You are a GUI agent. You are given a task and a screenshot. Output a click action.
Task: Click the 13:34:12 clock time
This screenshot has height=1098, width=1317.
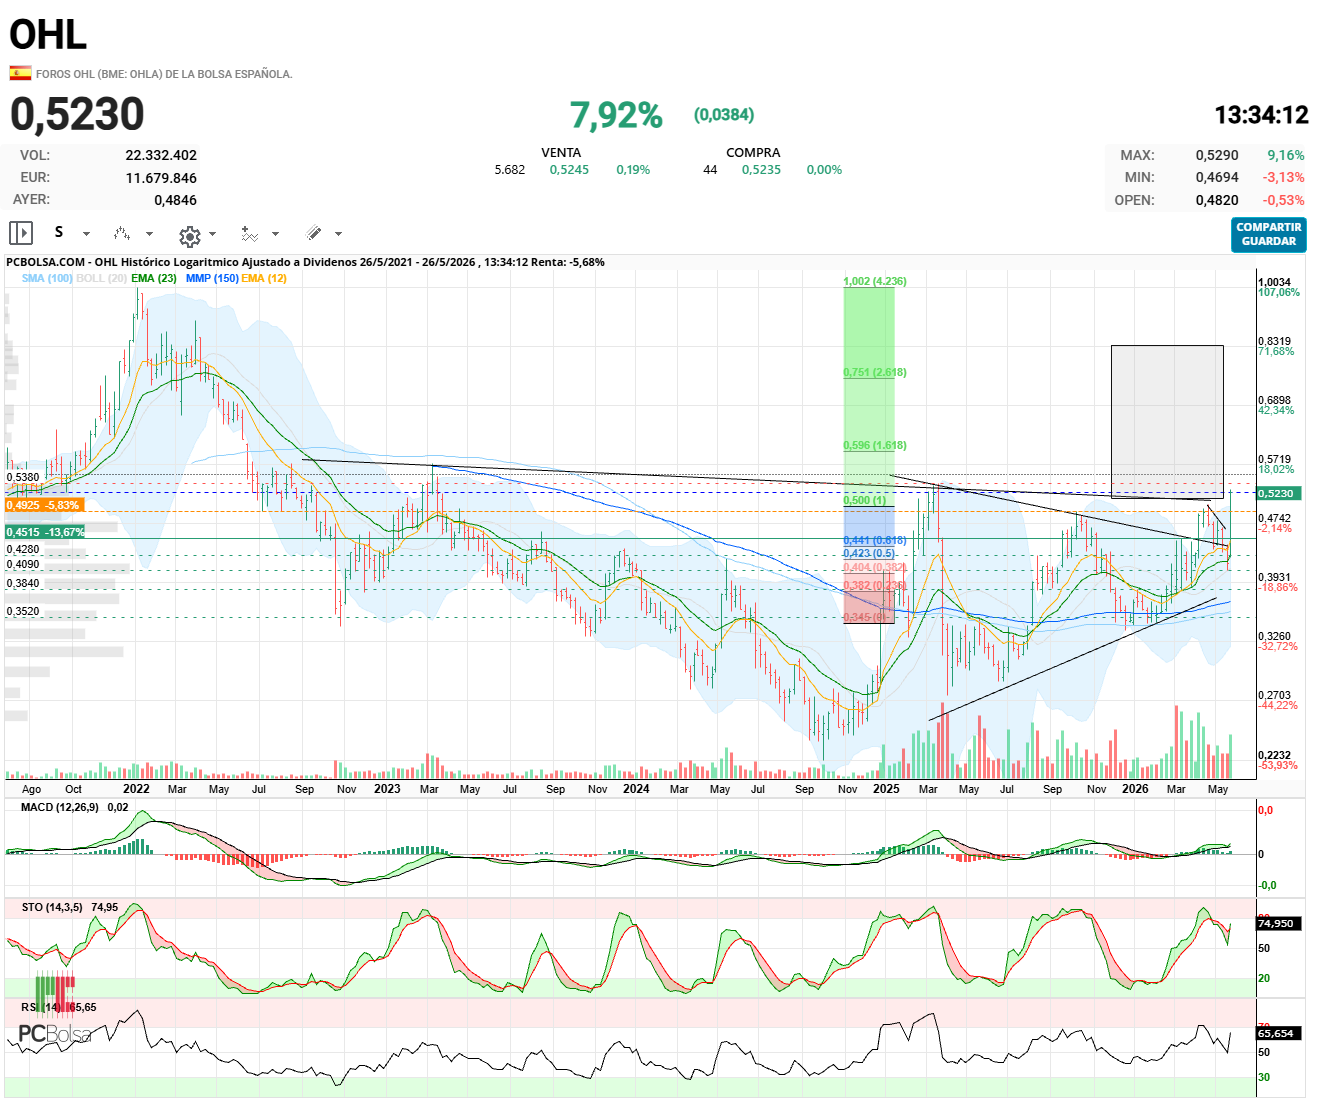pos(1261,115)
